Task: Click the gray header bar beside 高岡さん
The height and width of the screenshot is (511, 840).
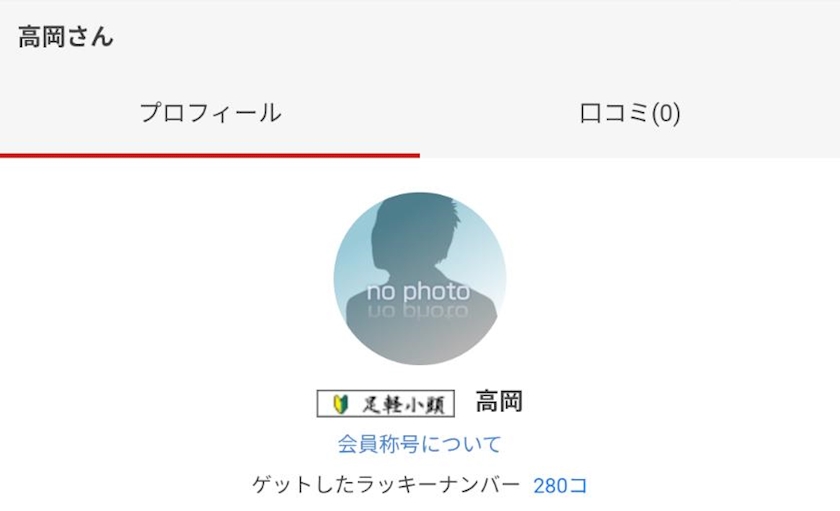Action: (x=477, y=37)
